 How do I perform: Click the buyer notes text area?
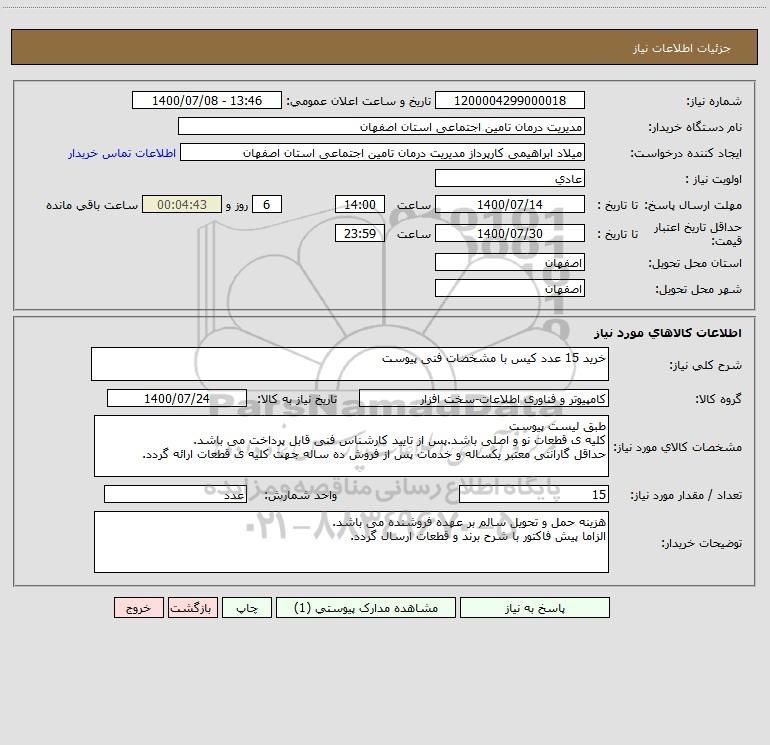[351, 542]
